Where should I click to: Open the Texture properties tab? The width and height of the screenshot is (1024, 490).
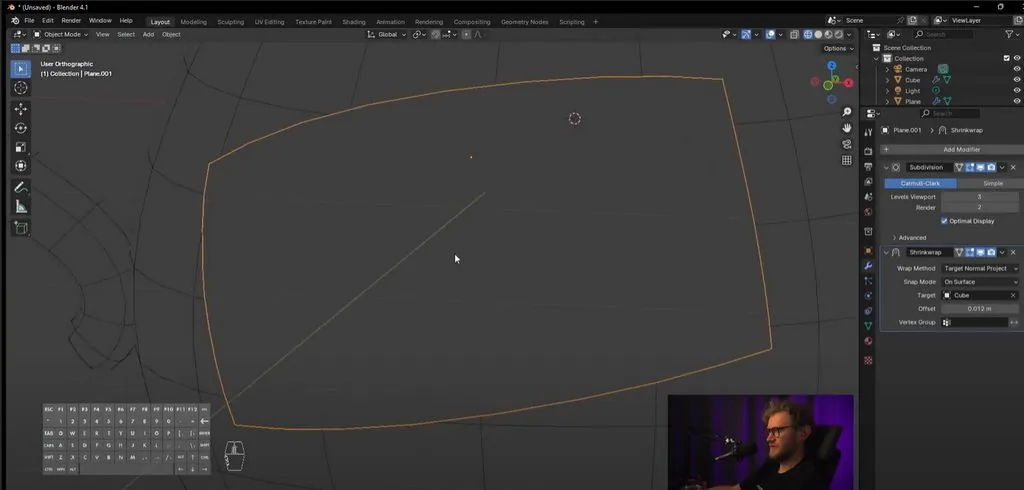[868, 360]
